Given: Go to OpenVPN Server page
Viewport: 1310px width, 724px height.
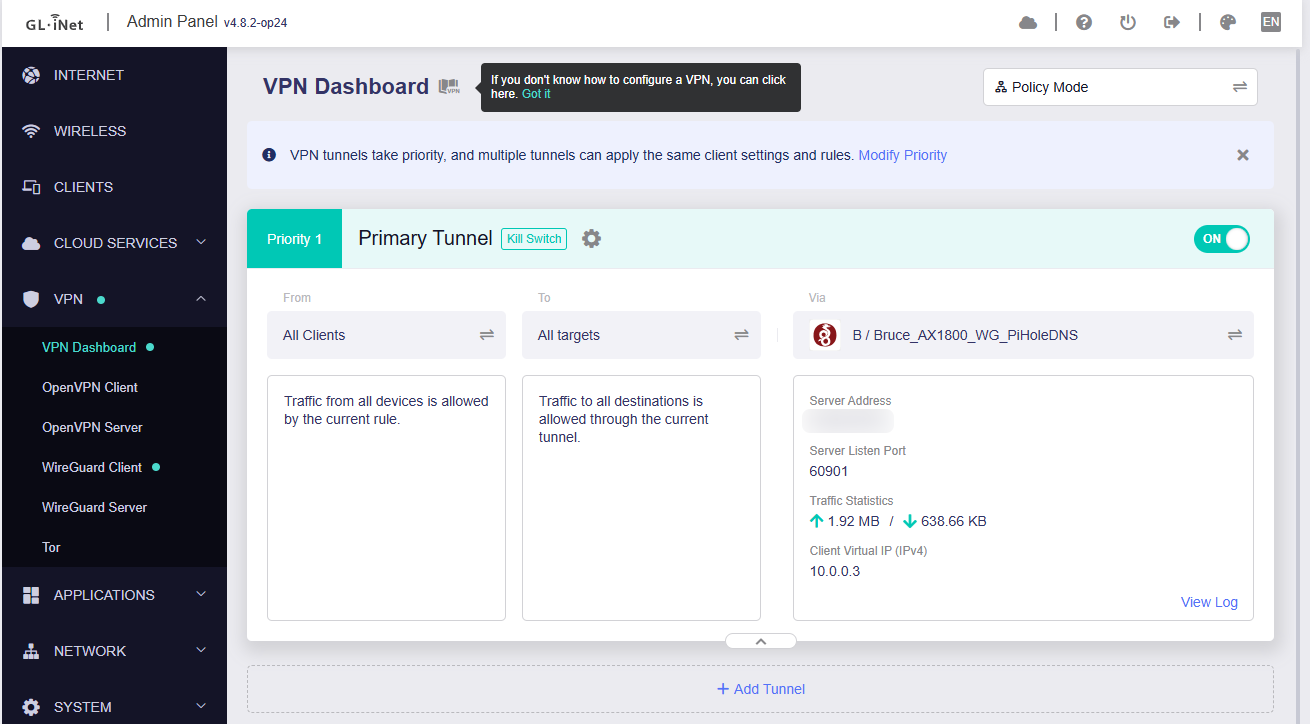Looking at the screenshot, I should (92, 427).
